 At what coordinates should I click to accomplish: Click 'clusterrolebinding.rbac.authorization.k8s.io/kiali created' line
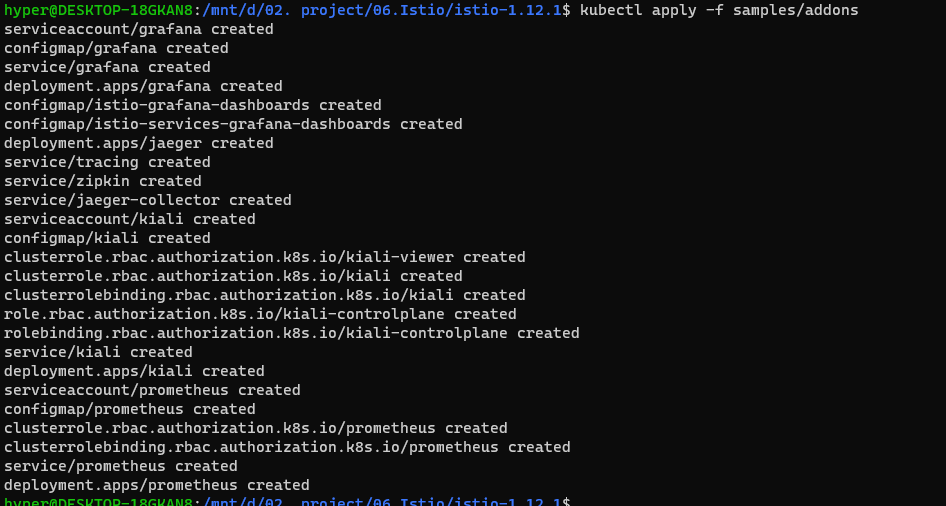pyautogui.click(x=265, y=295)
